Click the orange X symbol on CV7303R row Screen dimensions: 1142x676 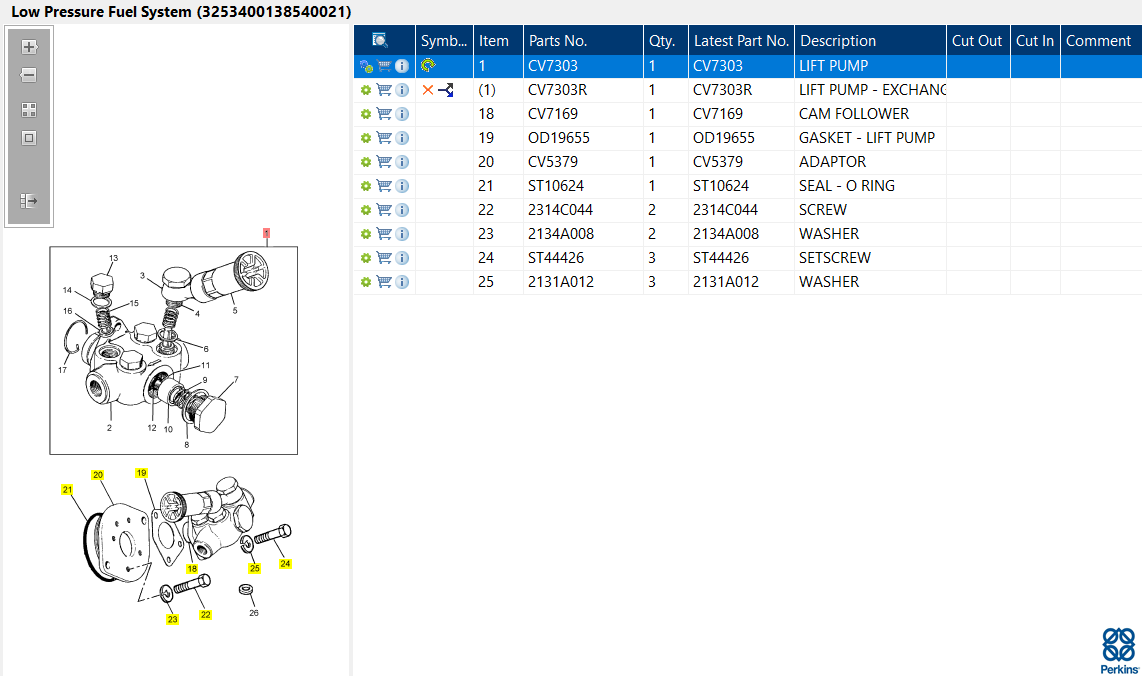point(428,90)
